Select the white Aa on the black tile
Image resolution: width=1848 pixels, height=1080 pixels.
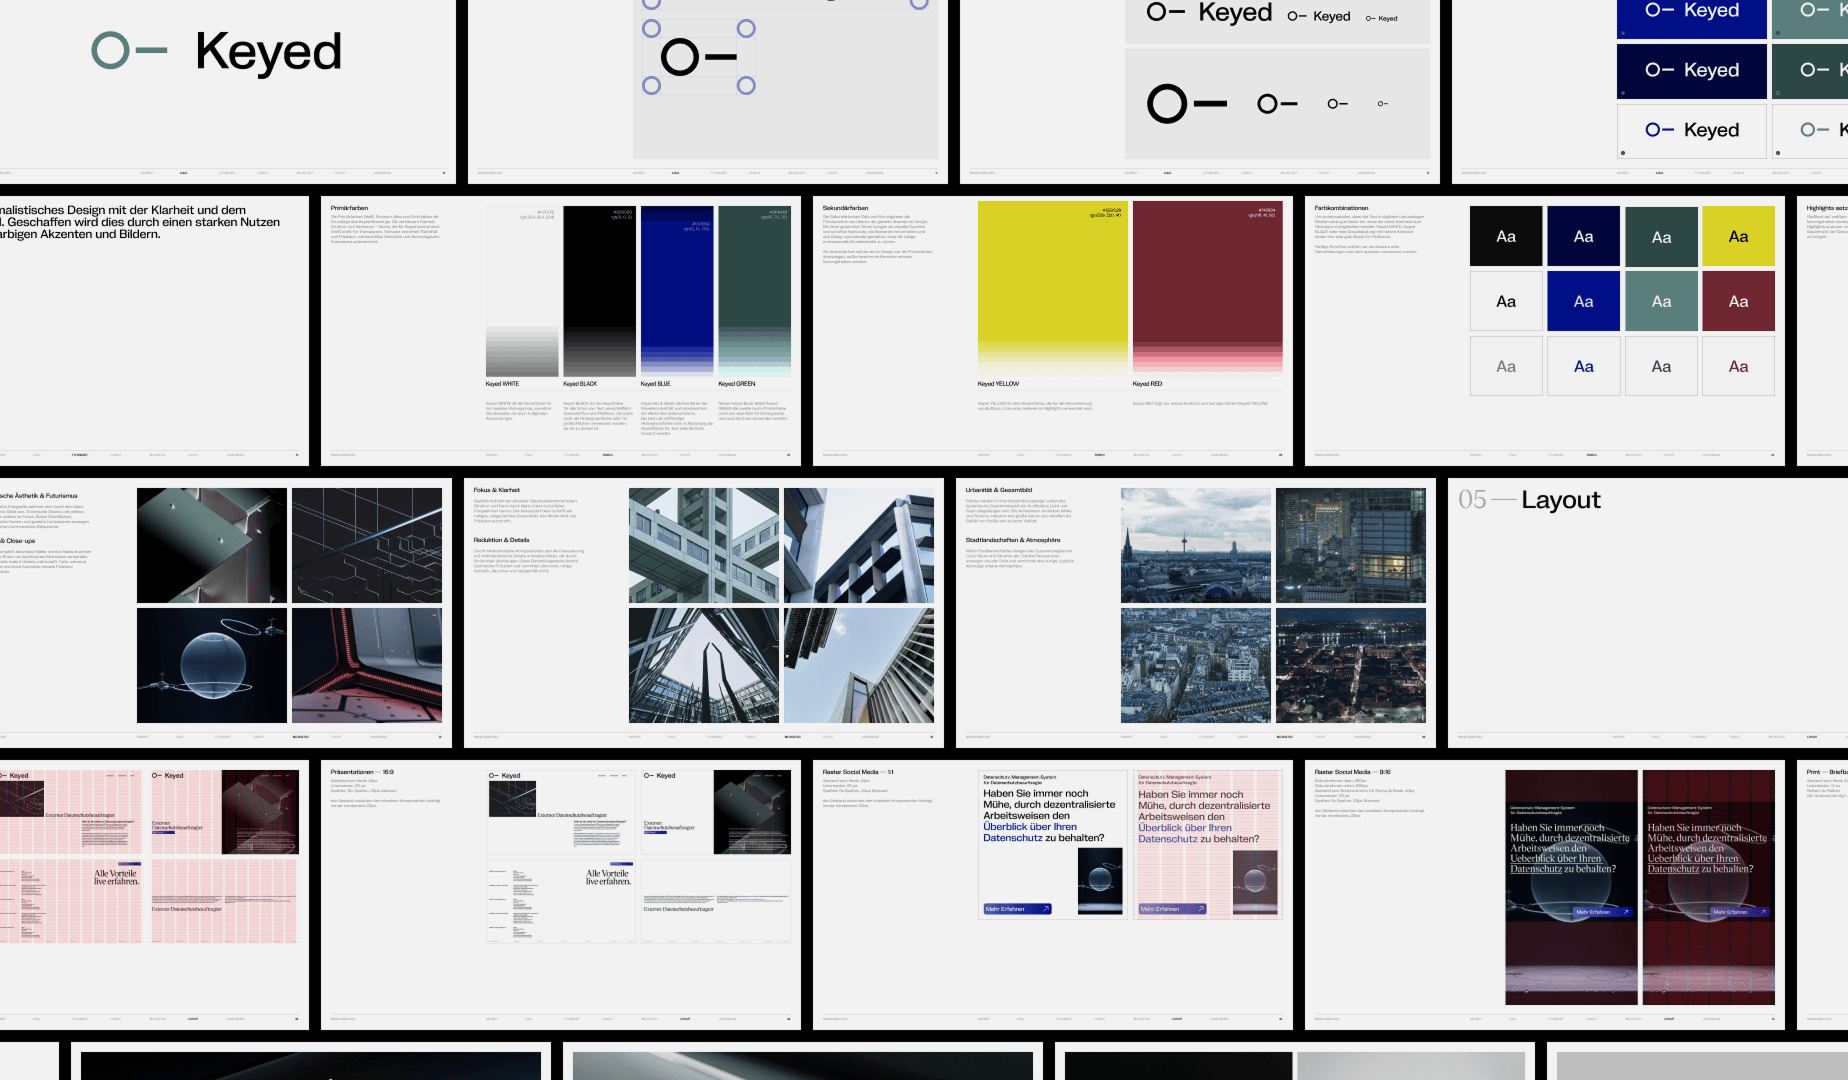tap(1506, 237)
